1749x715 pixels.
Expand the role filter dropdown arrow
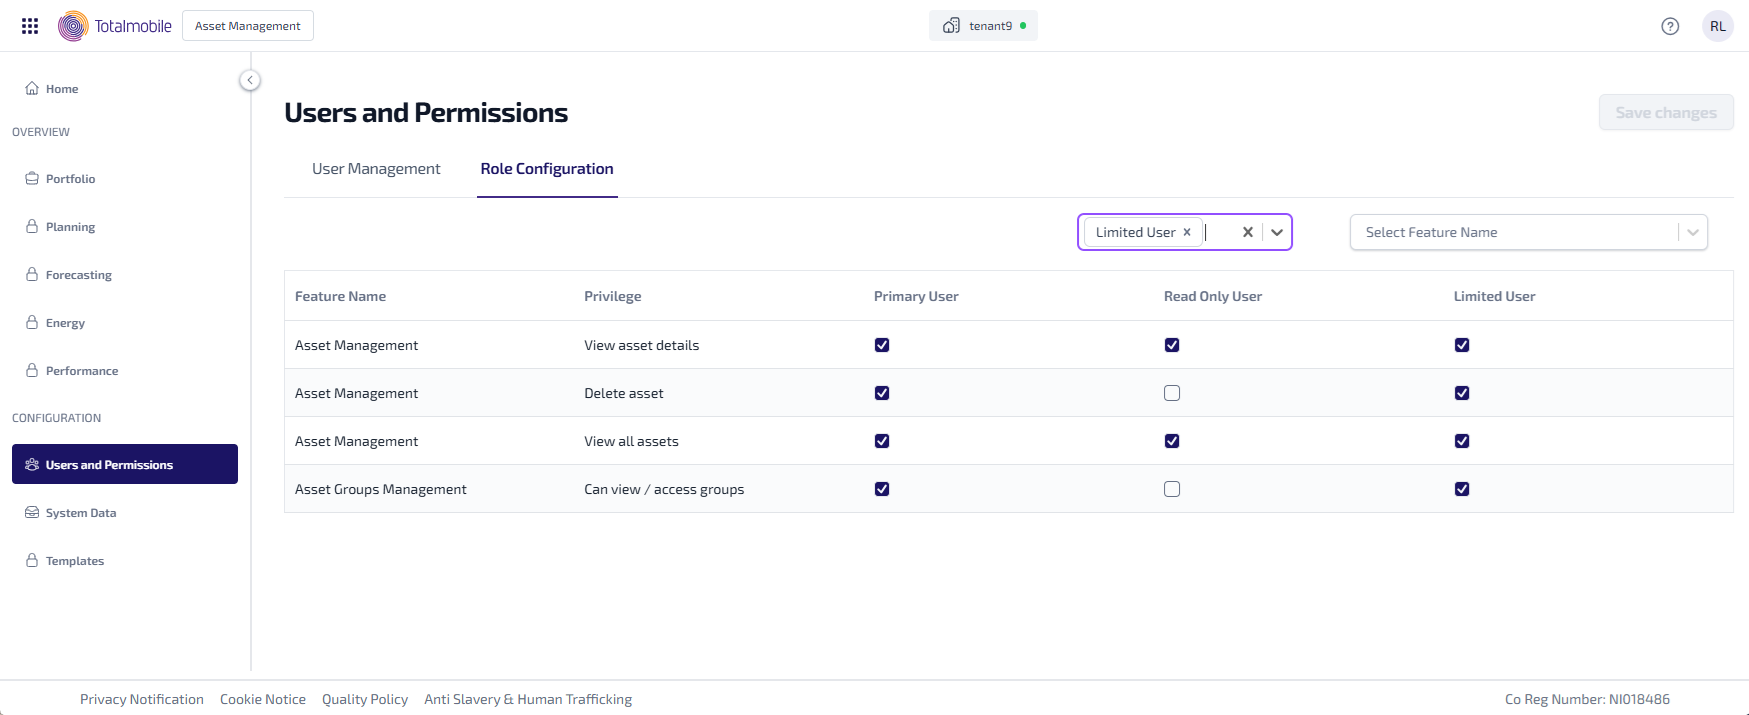[1277, 232]
